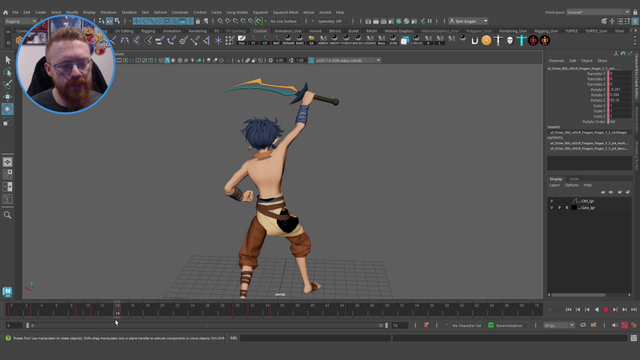Viewport: 640px width, 360px height.
Task: Toggle visibility of Geo_lyr layer
Action: tap(551, 208)
